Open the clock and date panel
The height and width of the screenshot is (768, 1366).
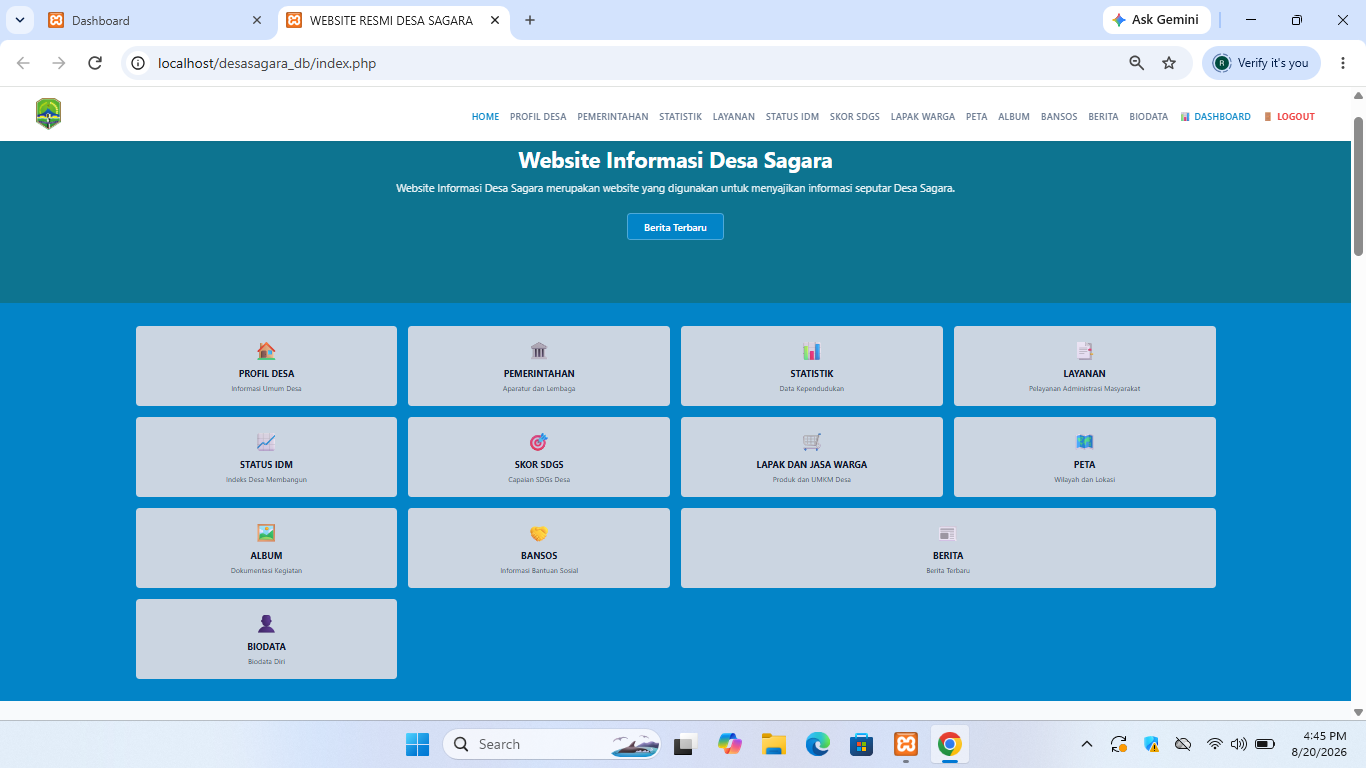(x=1318, y=744)
